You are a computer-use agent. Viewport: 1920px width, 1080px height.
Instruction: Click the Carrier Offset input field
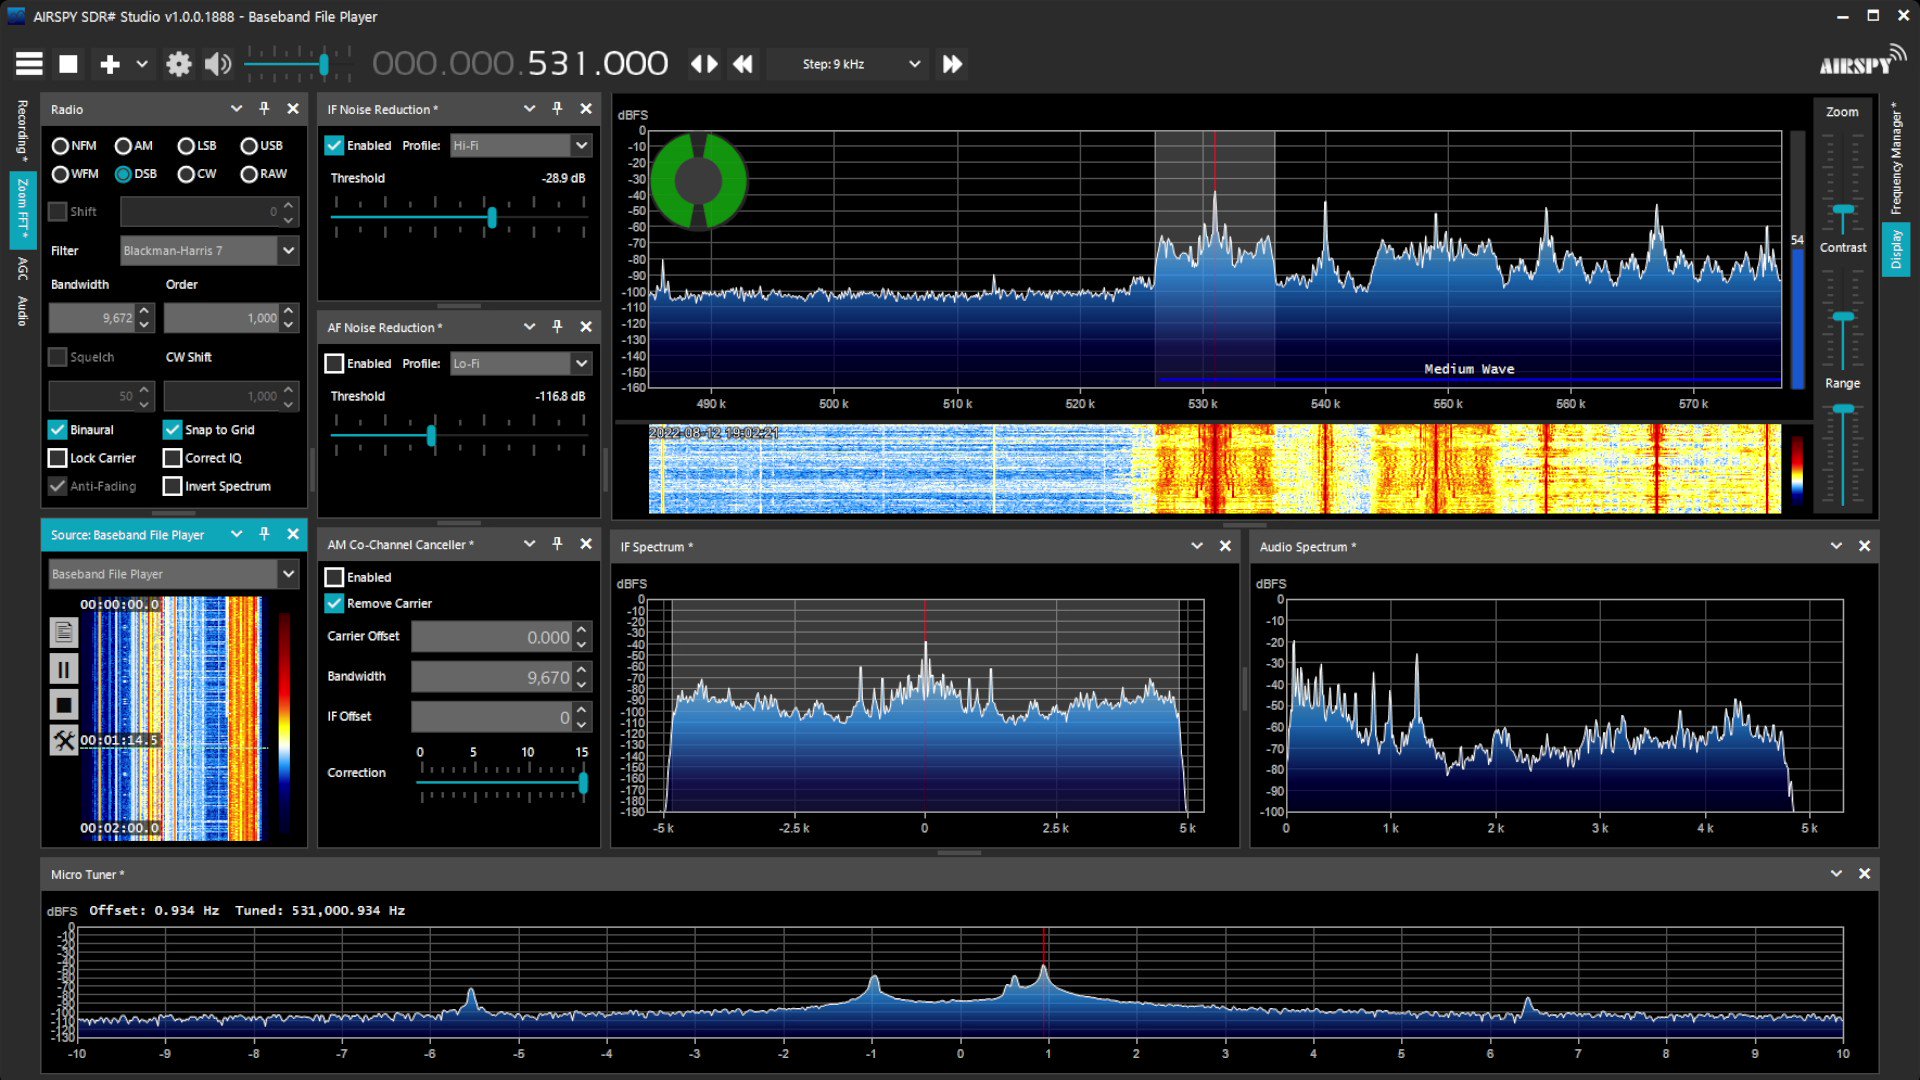click(492, 637)
